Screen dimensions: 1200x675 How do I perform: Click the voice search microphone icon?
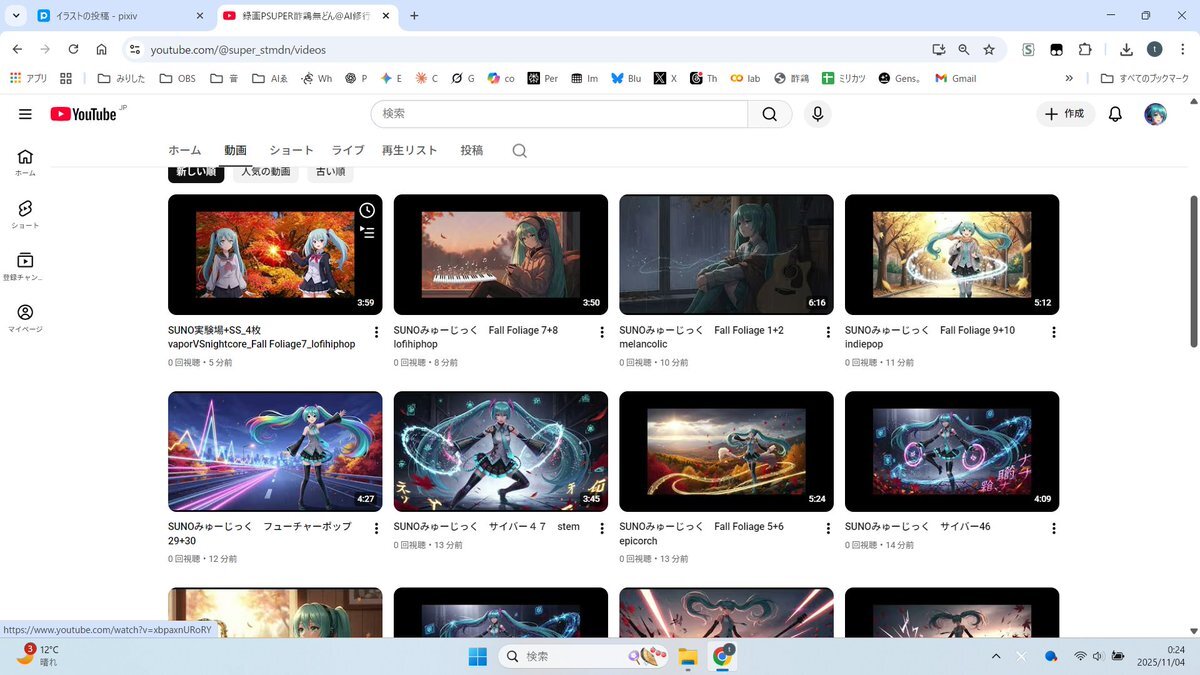click(817, 114)
